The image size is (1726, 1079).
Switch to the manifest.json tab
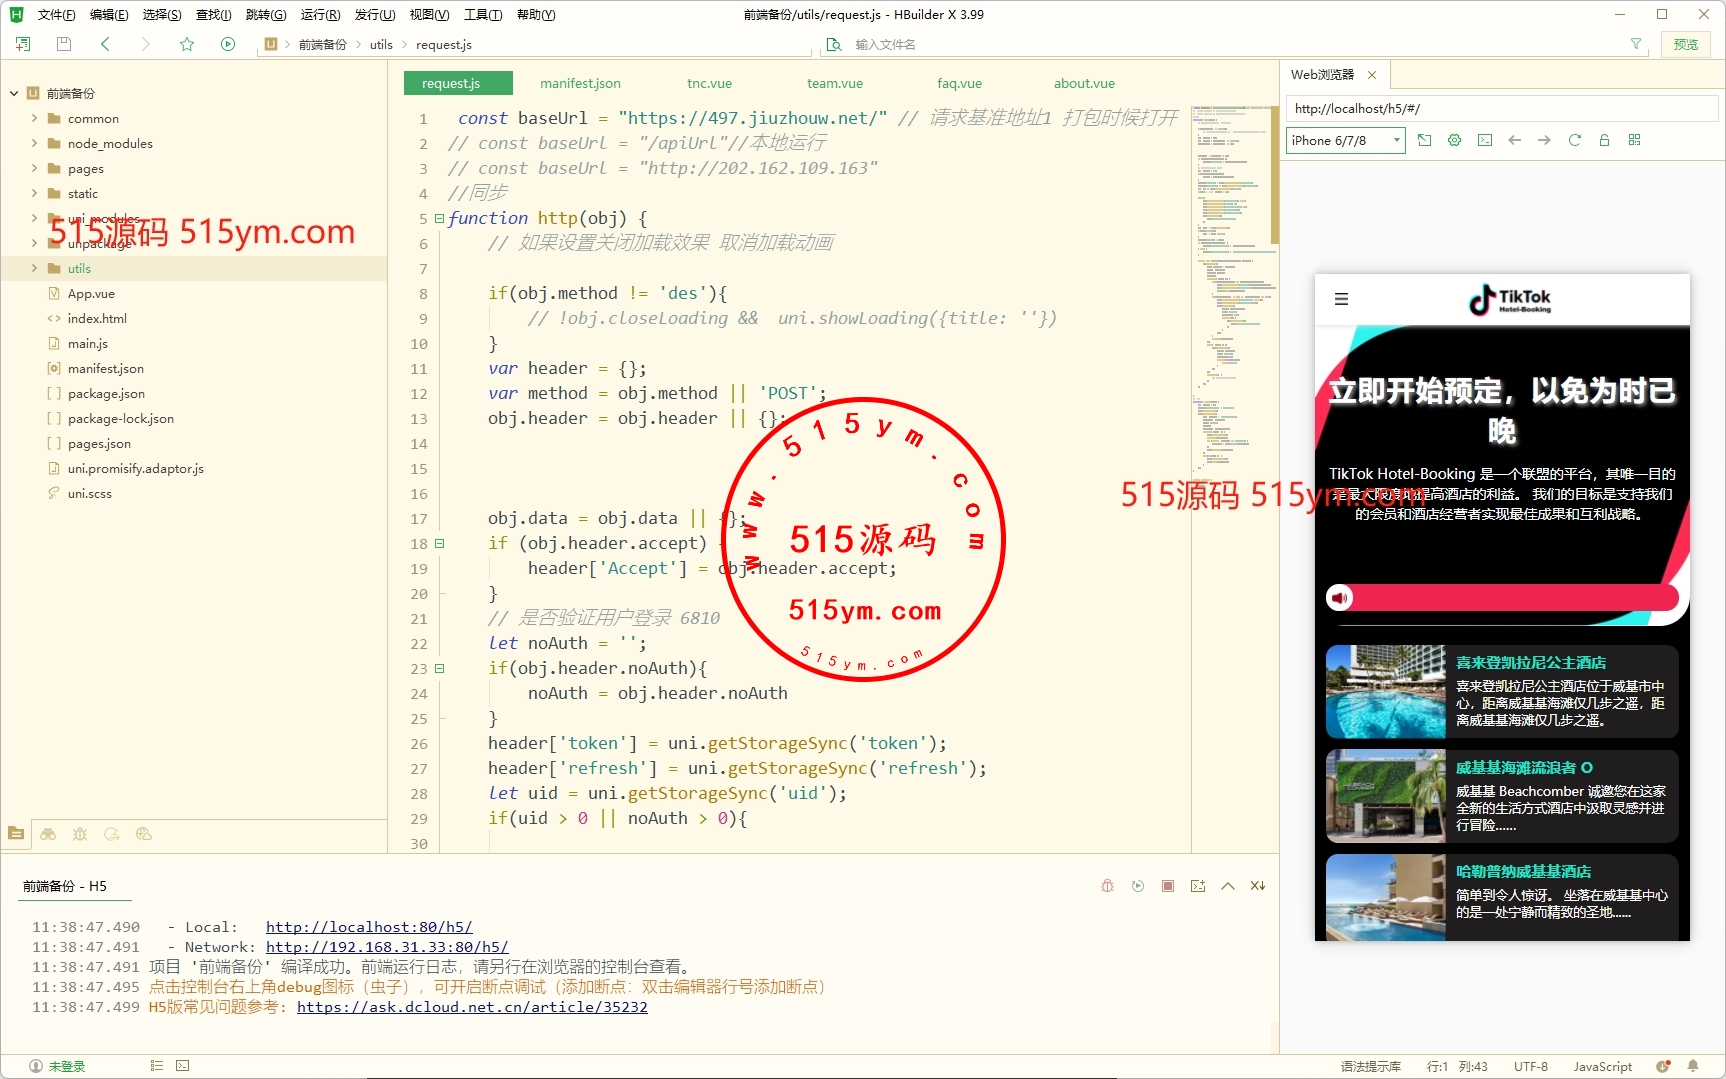click(580, 83)
